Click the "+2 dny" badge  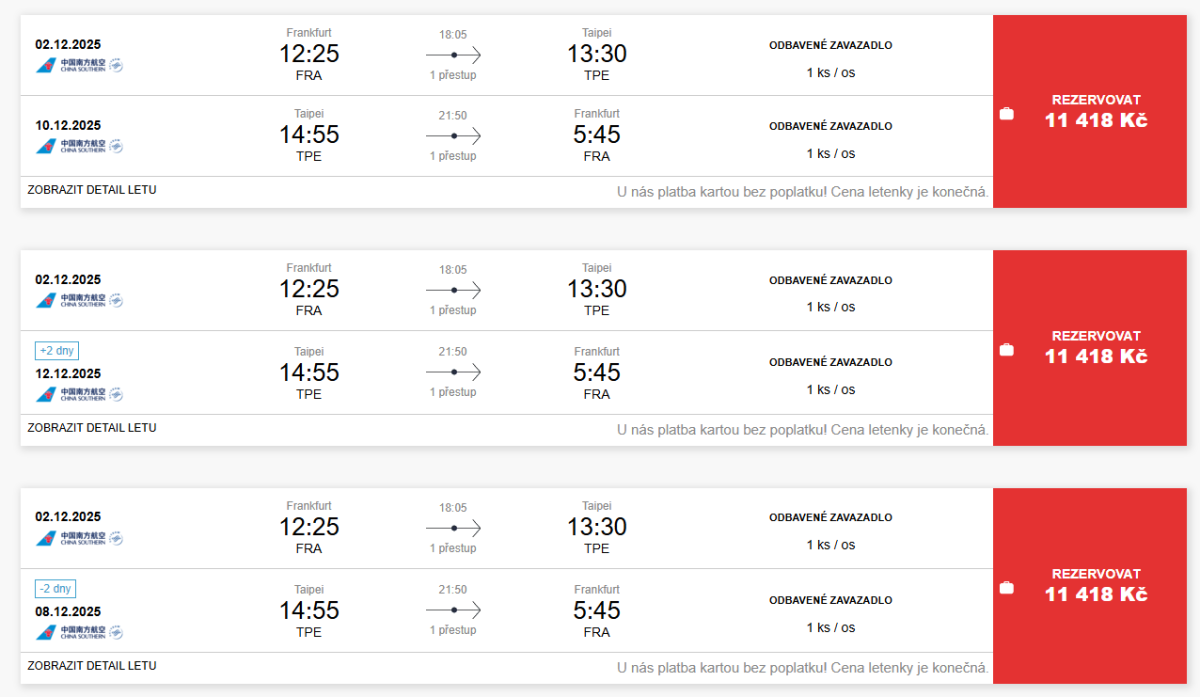pos(57,351)
